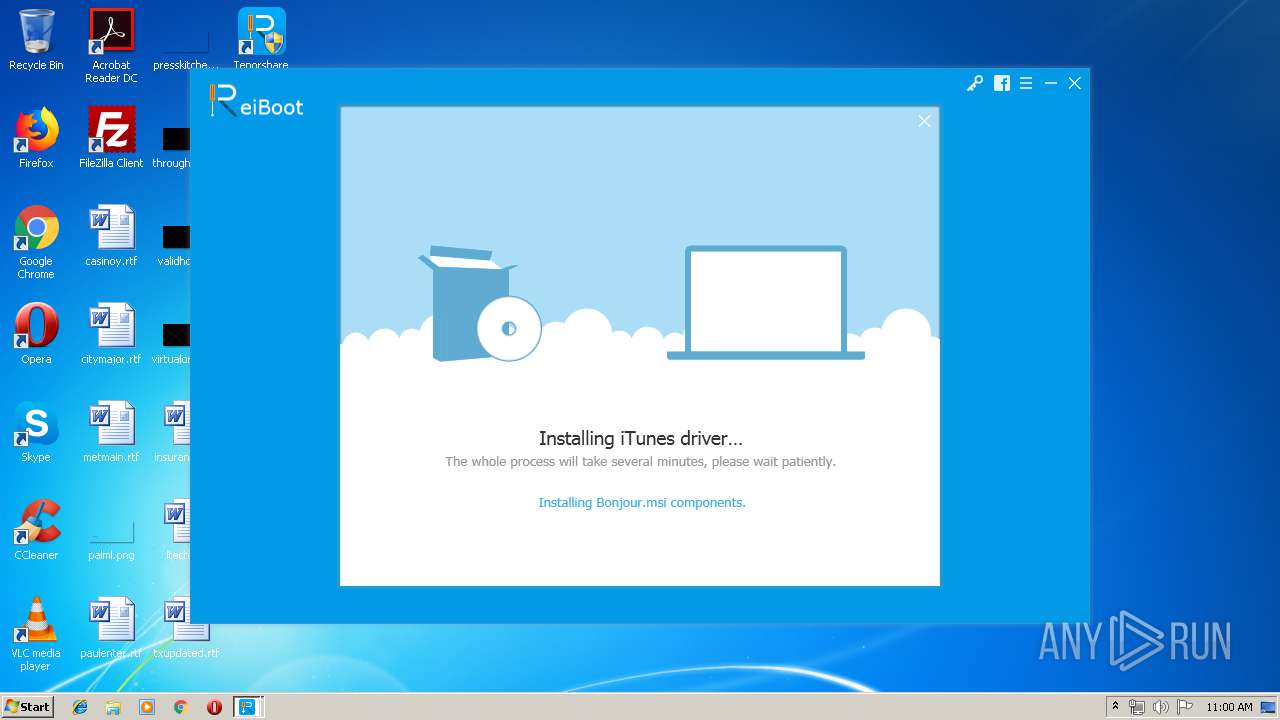
Task: Launch VLC media player shortcut
Action: (36, 634)
